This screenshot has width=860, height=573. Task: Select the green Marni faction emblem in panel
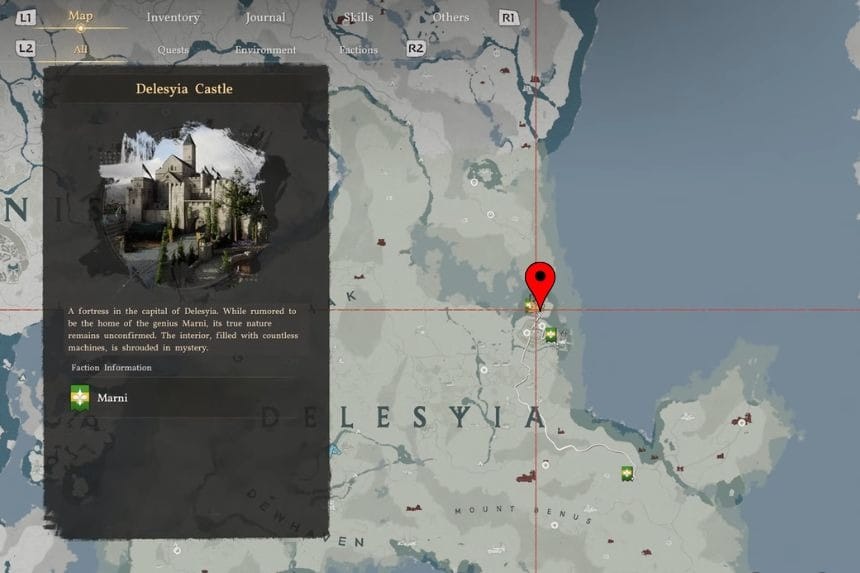click(x=80, y=398)
